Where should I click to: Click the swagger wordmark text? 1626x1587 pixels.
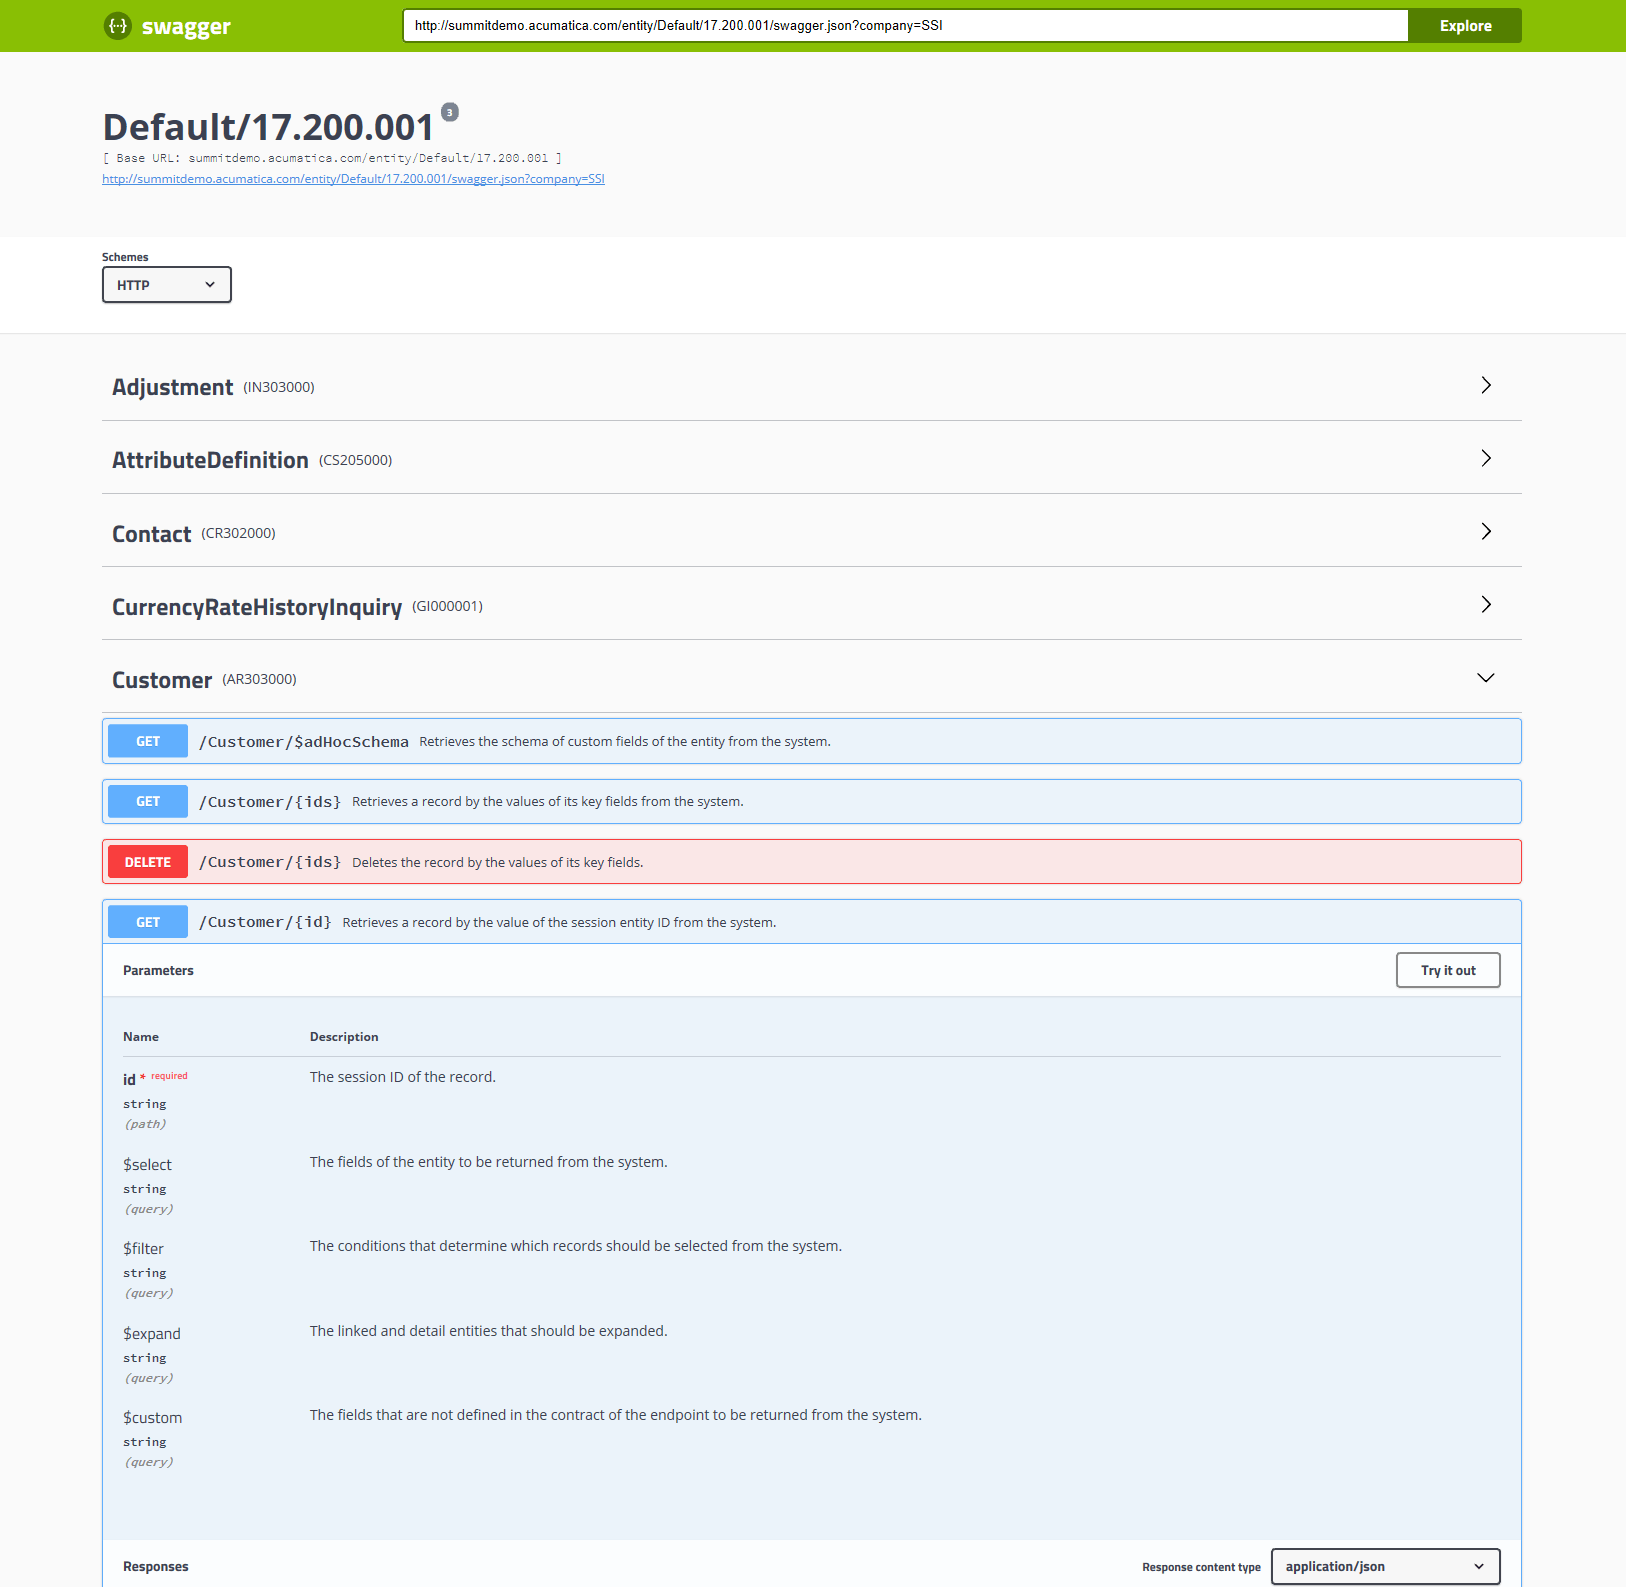click(186, 27)
